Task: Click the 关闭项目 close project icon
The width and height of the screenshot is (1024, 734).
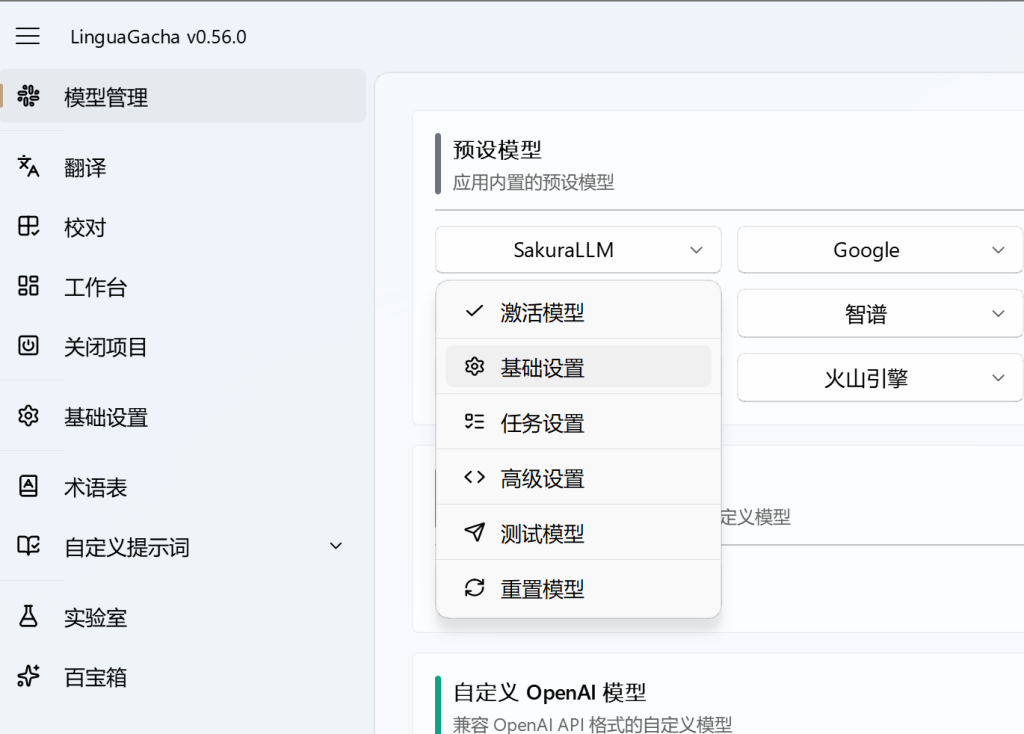Action: point(29,347)
